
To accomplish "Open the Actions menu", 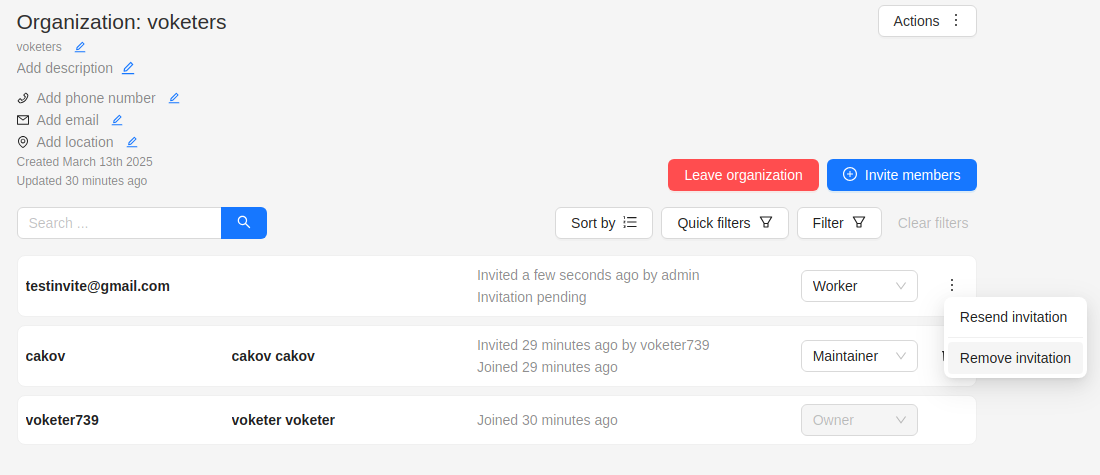I will pos(927,21).
